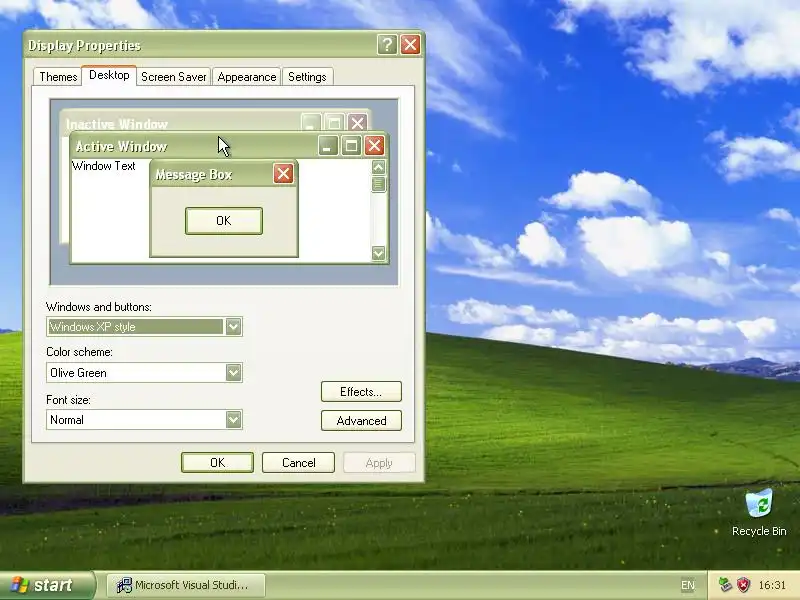
Task: Open the Appearance tab
Action: tap(246, 77)
